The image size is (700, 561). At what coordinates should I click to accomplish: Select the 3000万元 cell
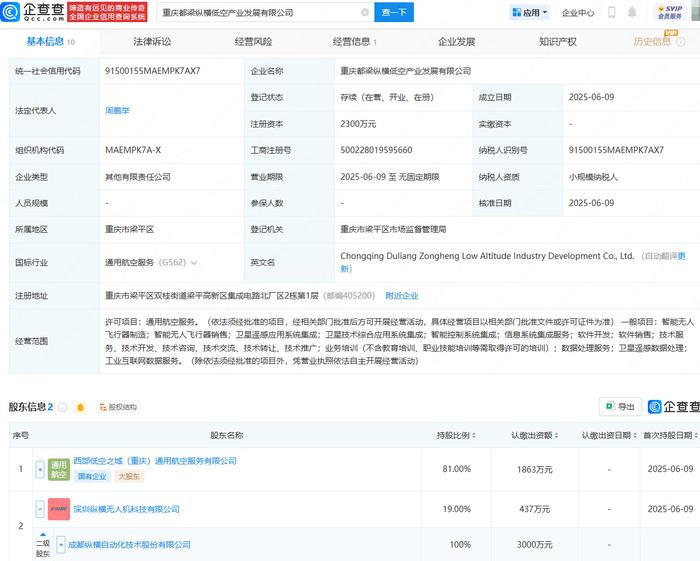[x=534, y=544]
